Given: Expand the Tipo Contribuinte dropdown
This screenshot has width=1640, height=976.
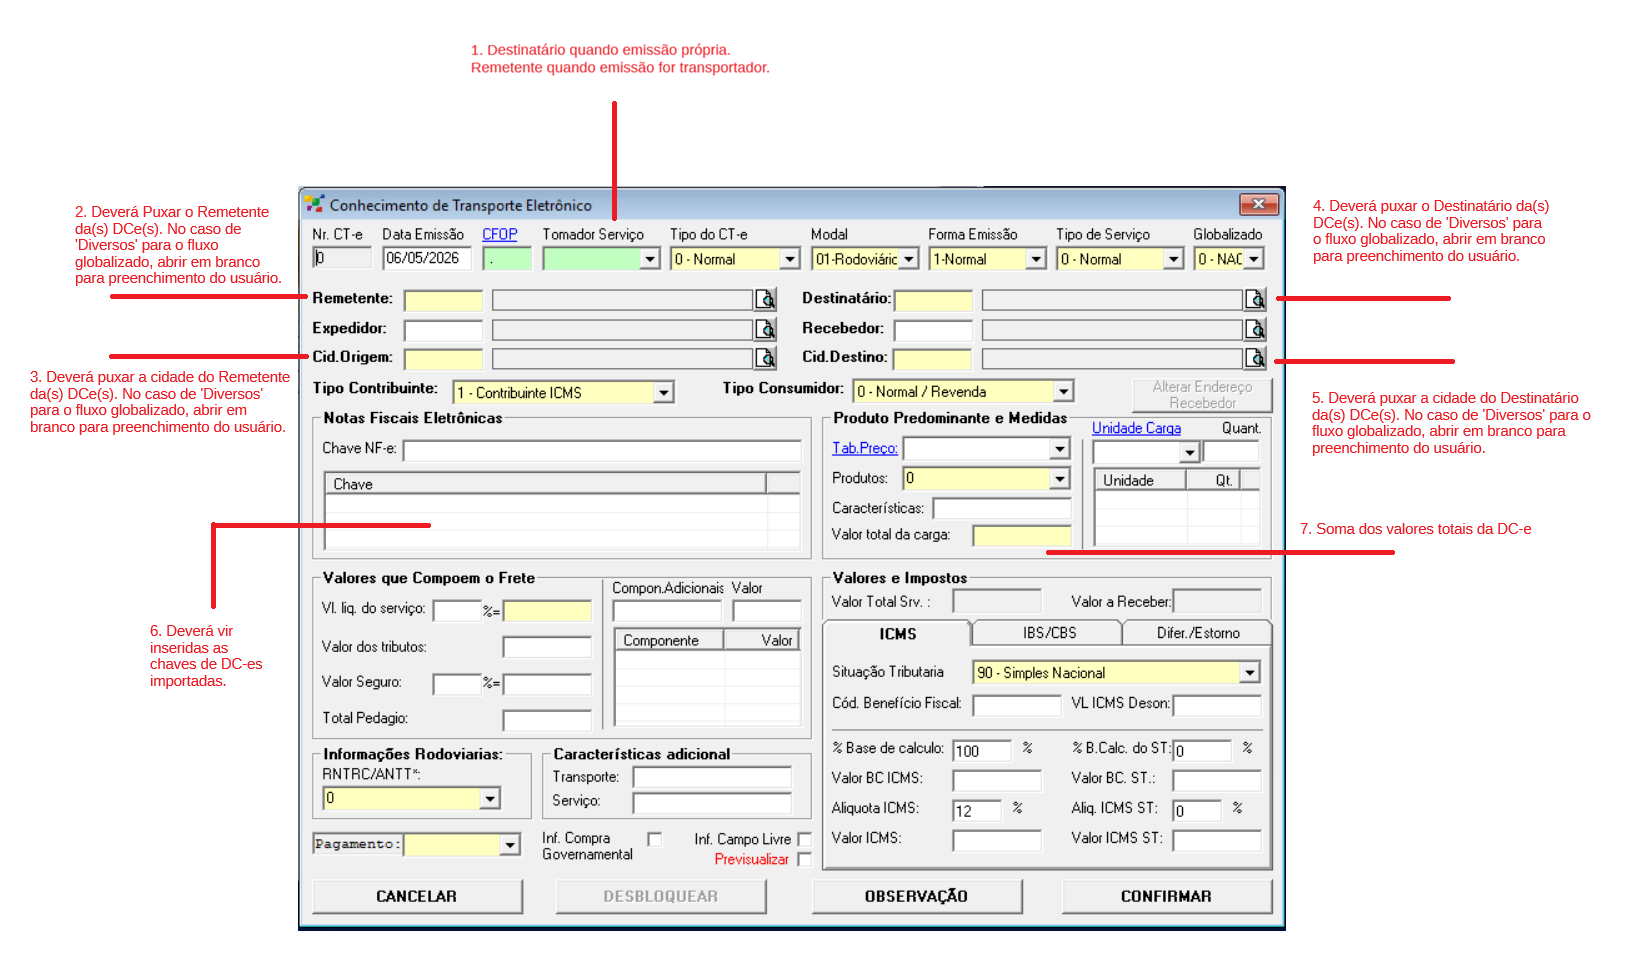Looking at the screenshot, I should click(664, 393).
